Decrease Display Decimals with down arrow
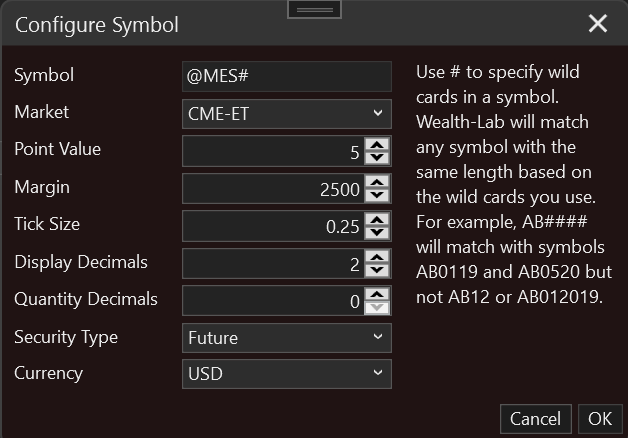The height and width of the screenshot is (438, 628). pos(377,270)
